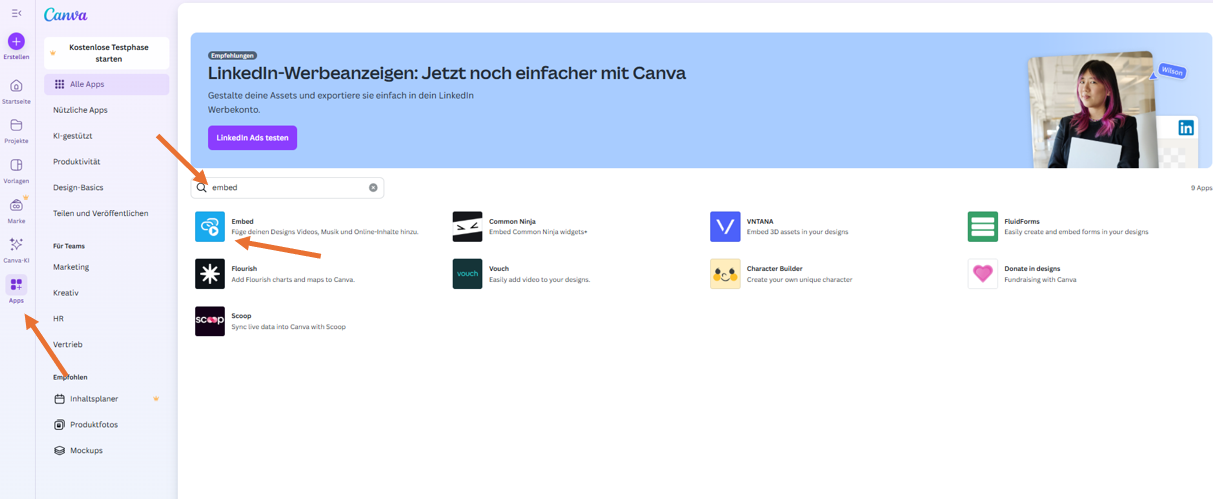Click Kostenlose Testphase starten button
Viewport: 1213px width, 501px height.
106,53
